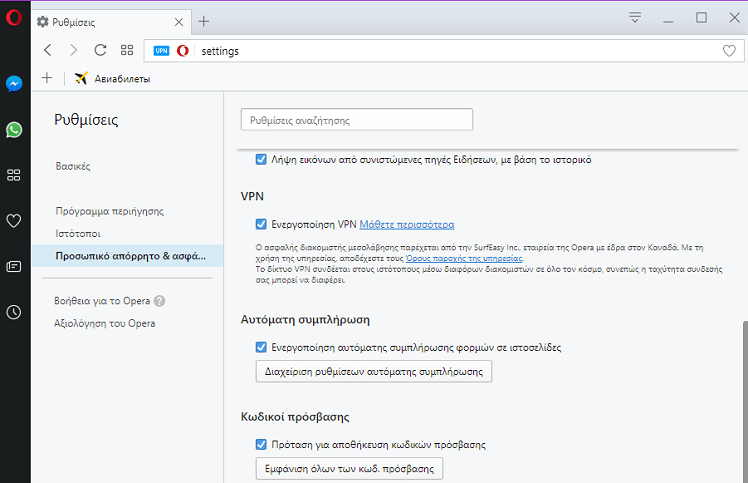Toggle the Πρόταση για αποθήκευση κωδικών checkbox
The image size is (748, 483).
coord(261,445)
